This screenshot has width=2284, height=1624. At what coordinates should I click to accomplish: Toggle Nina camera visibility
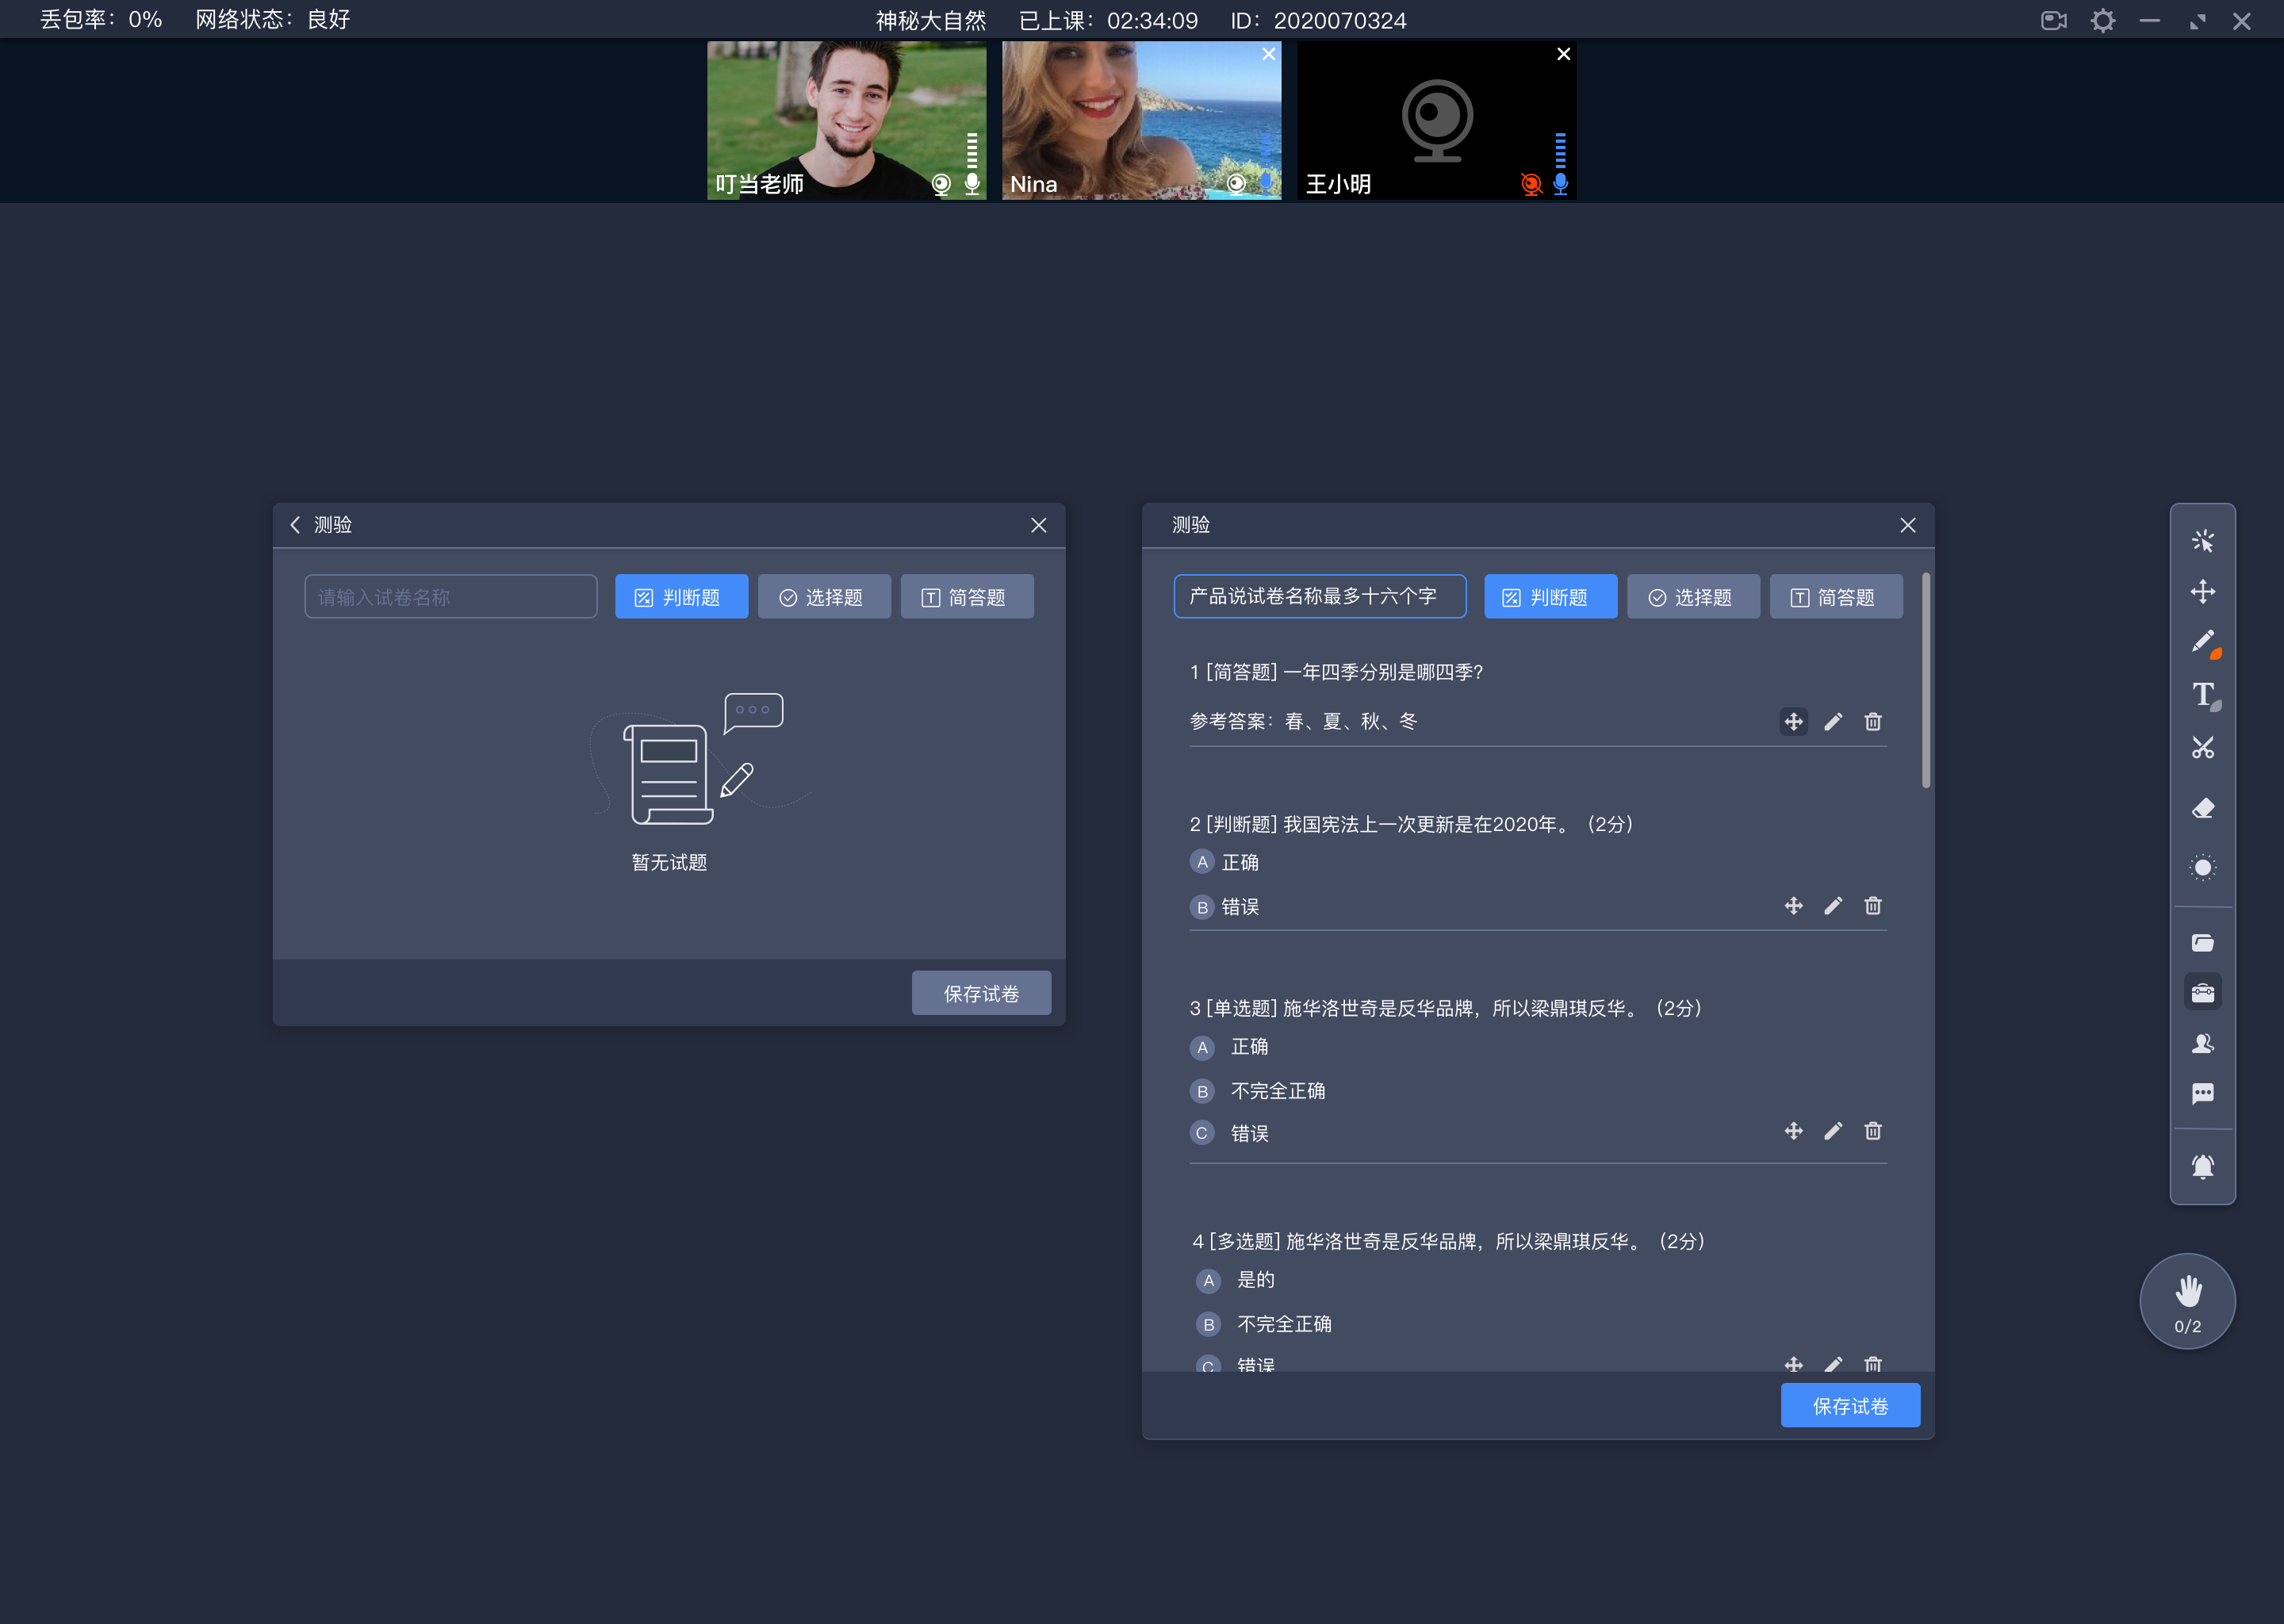pos(1239,185)
